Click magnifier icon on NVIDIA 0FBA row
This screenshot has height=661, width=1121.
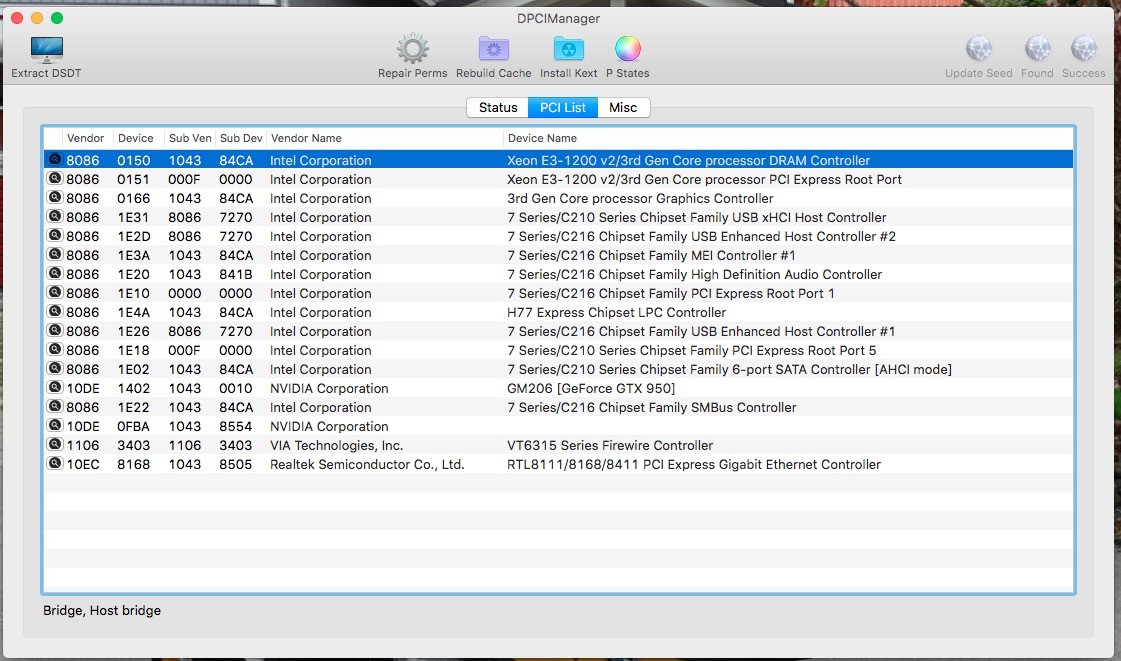pos(54,425)
